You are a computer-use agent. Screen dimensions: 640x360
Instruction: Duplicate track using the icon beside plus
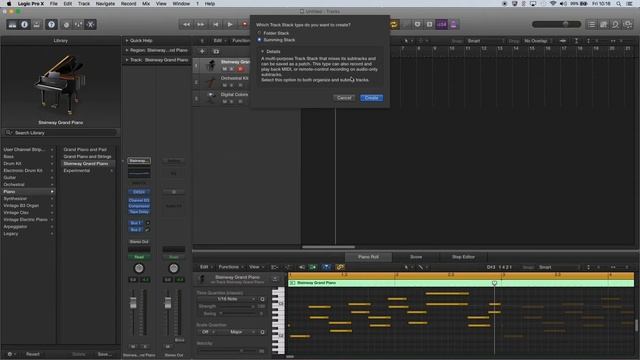point(216,51)
